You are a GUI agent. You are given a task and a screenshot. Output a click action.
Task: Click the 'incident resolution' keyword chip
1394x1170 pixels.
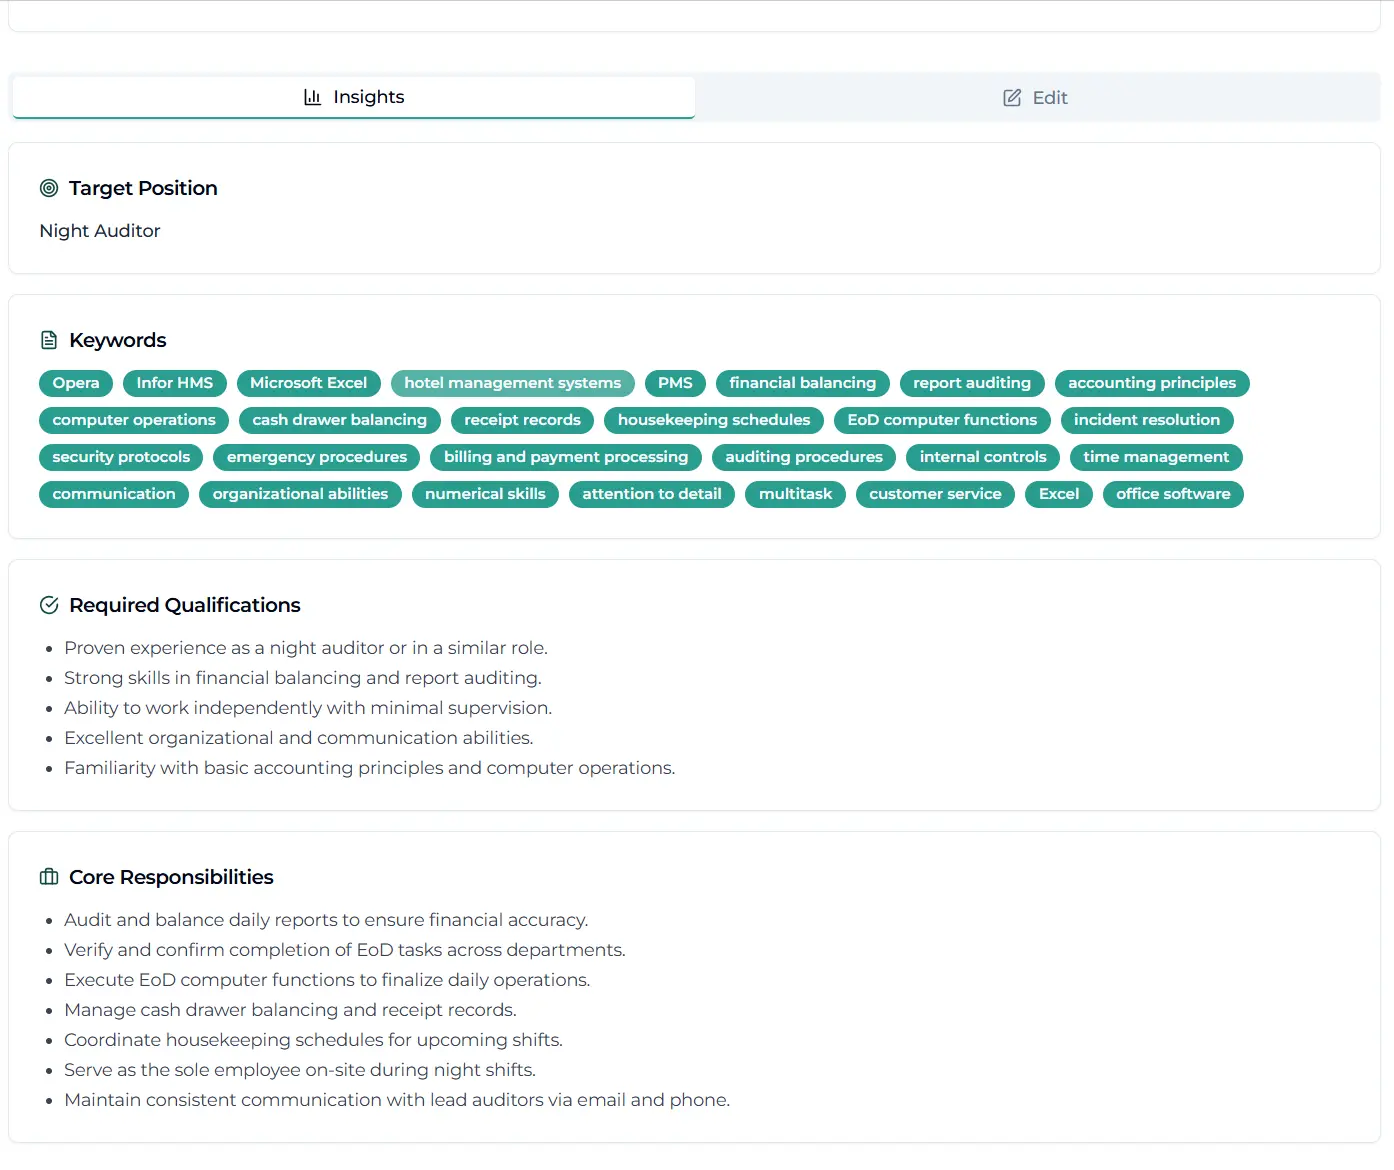1147,420
